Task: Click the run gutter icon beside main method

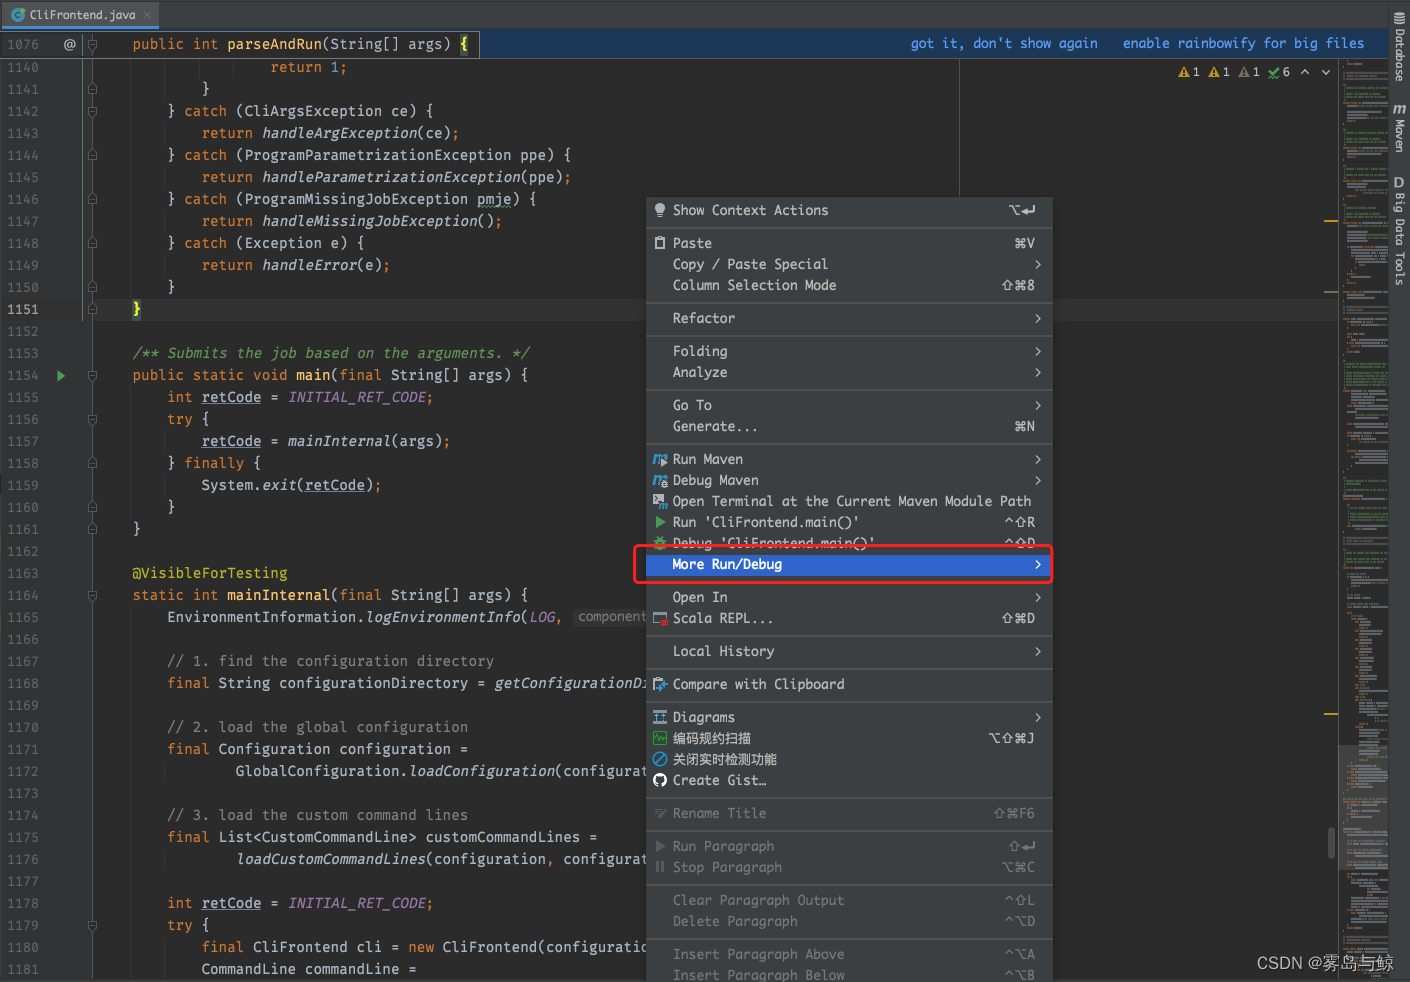Action: point(61,376)
